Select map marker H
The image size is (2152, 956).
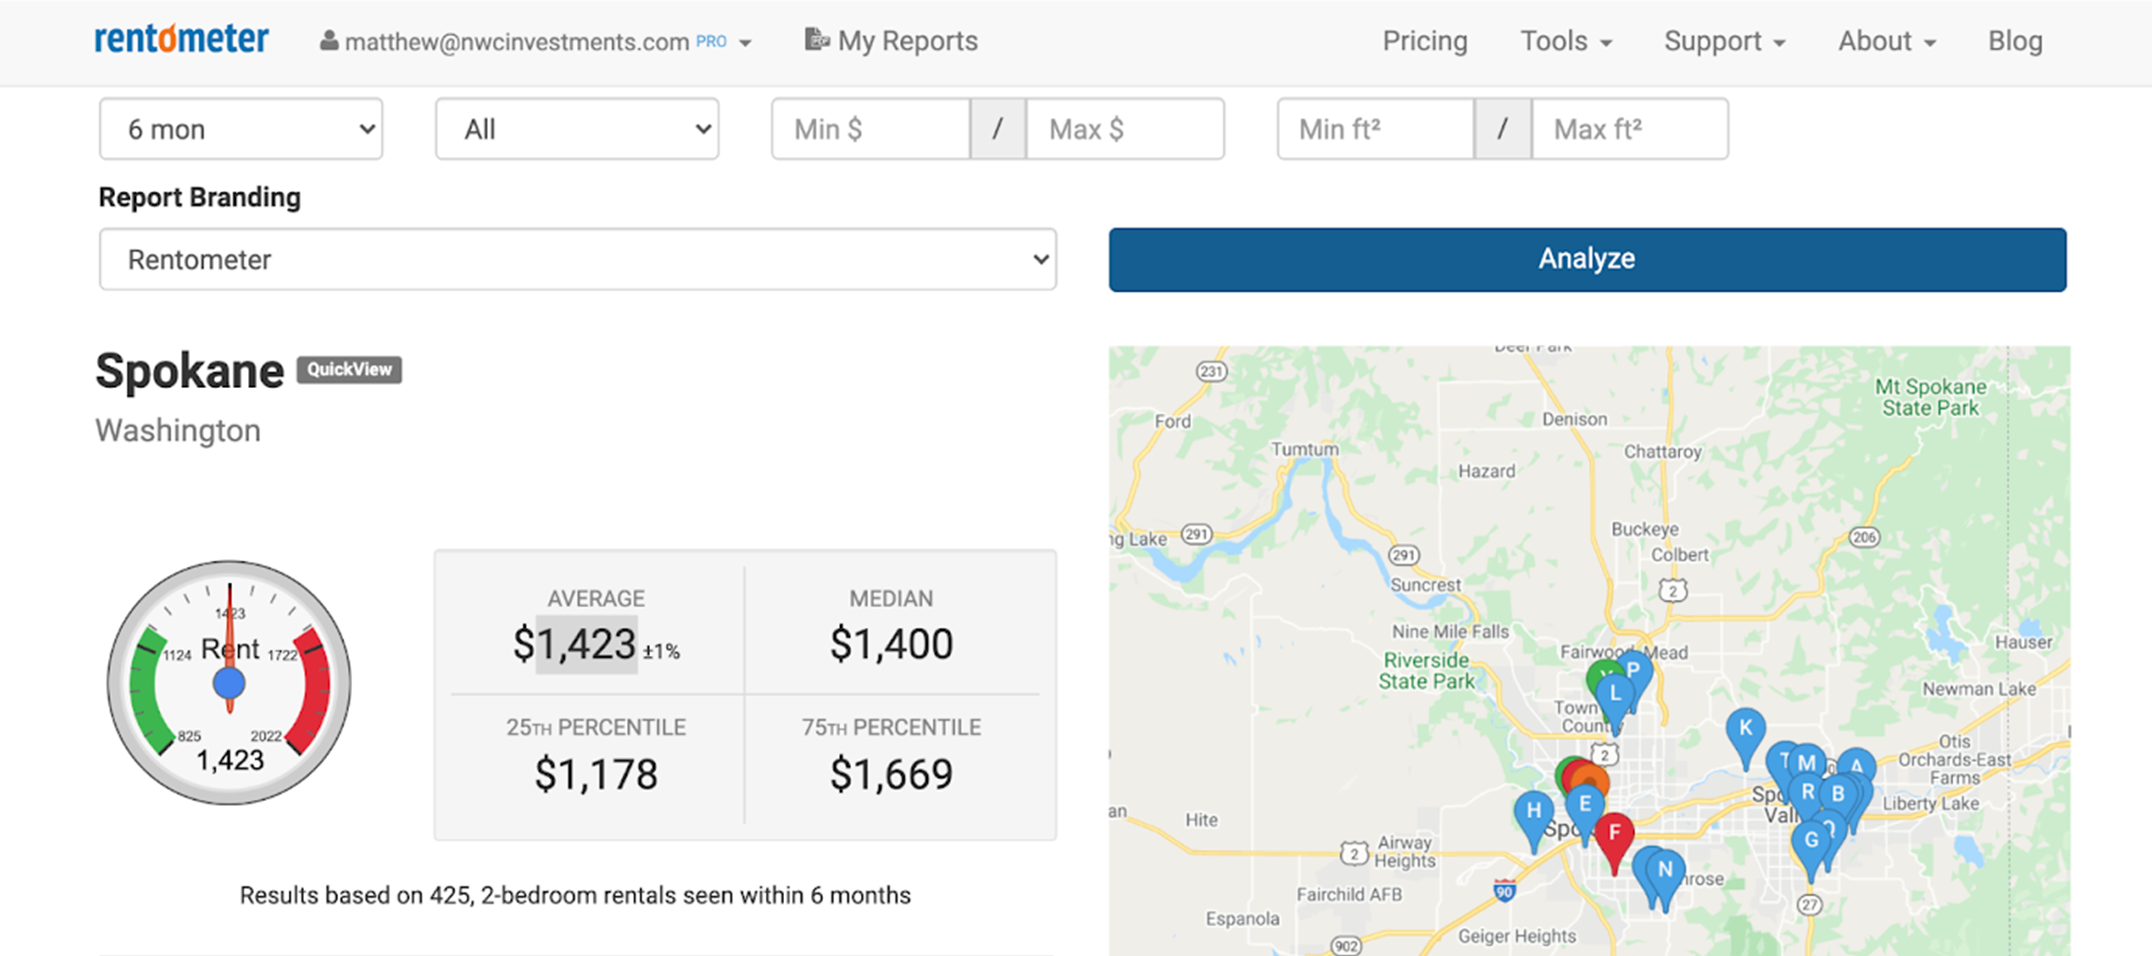(1533, 819)
